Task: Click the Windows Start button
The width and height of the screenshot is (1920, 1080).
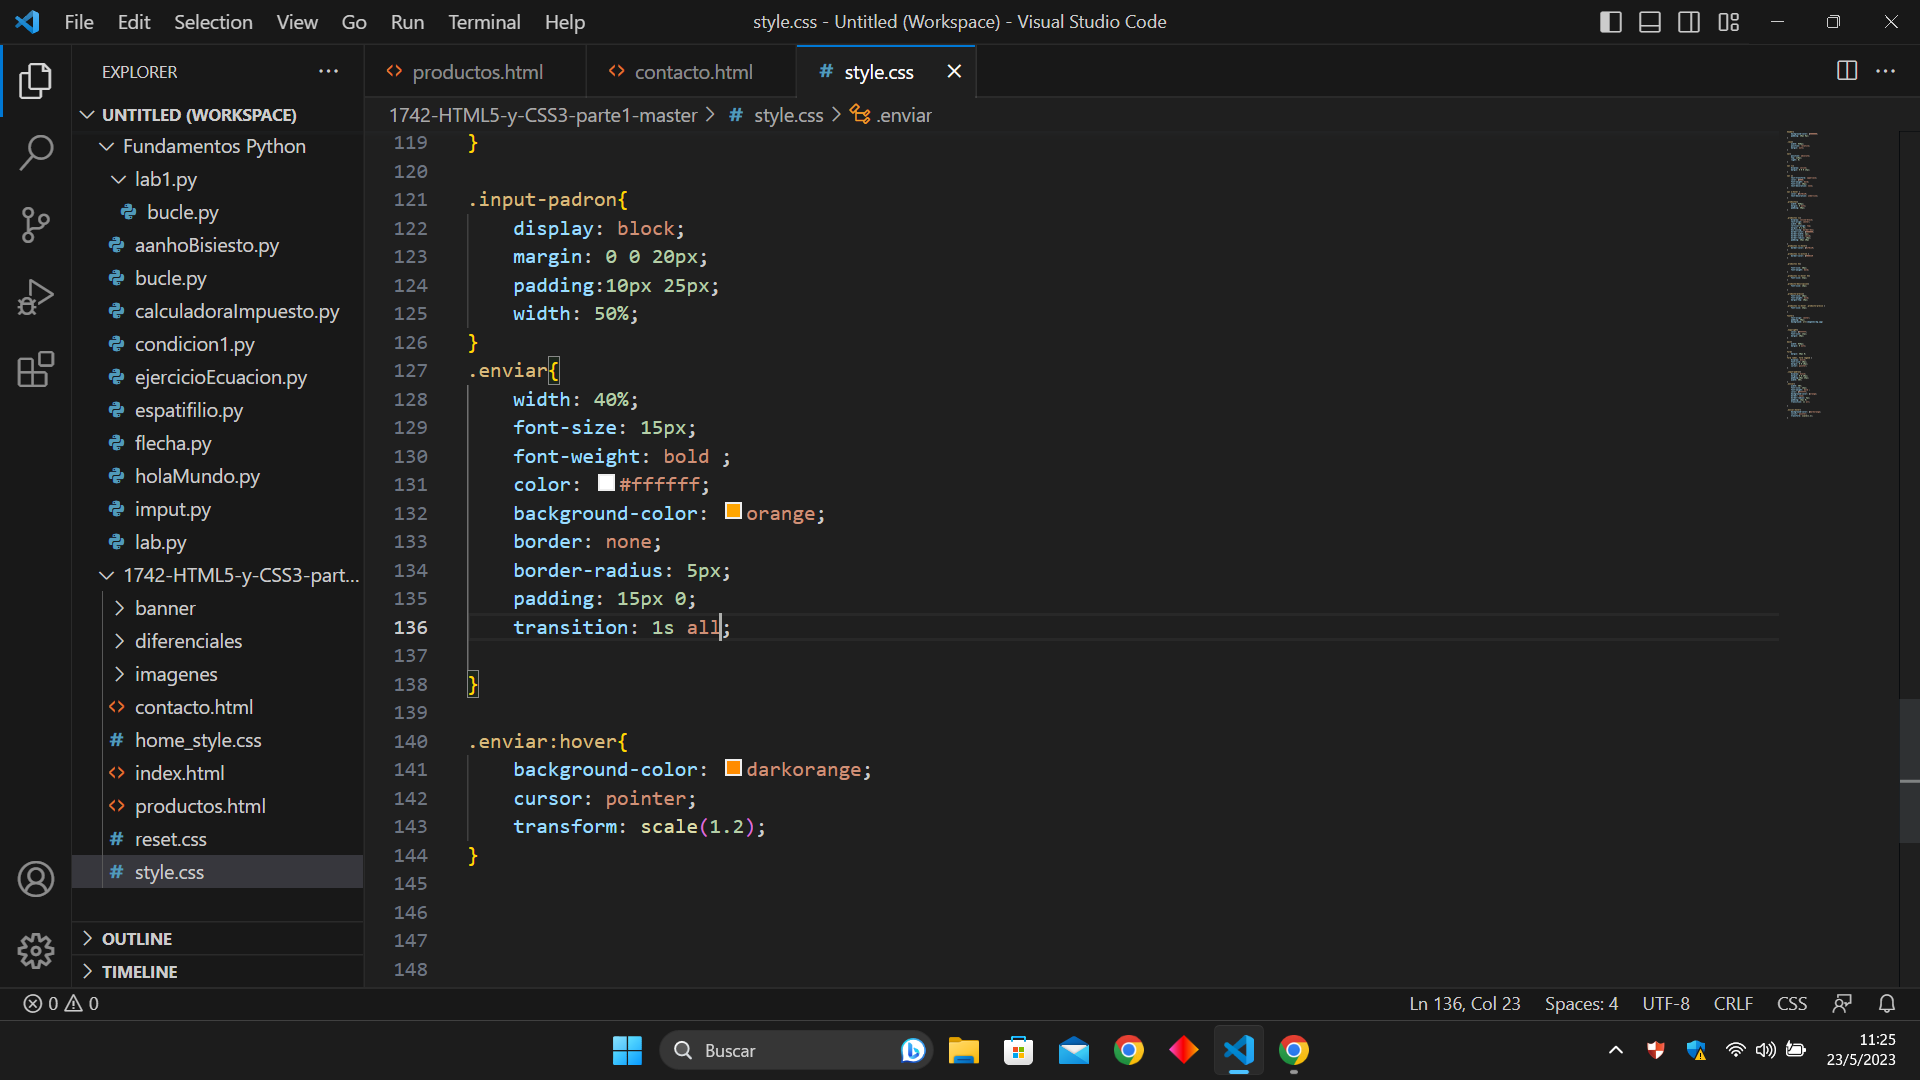Action: [627, 1050]
